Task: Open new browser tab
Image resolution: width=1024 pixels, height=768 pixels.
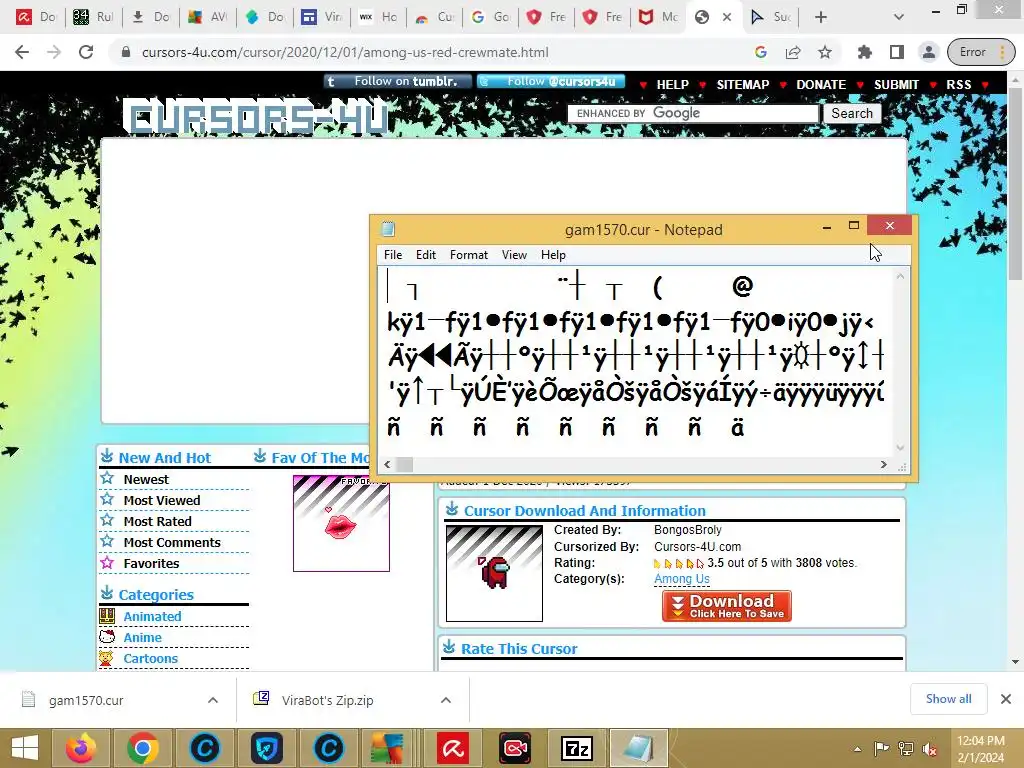Action: pos(821,17)
